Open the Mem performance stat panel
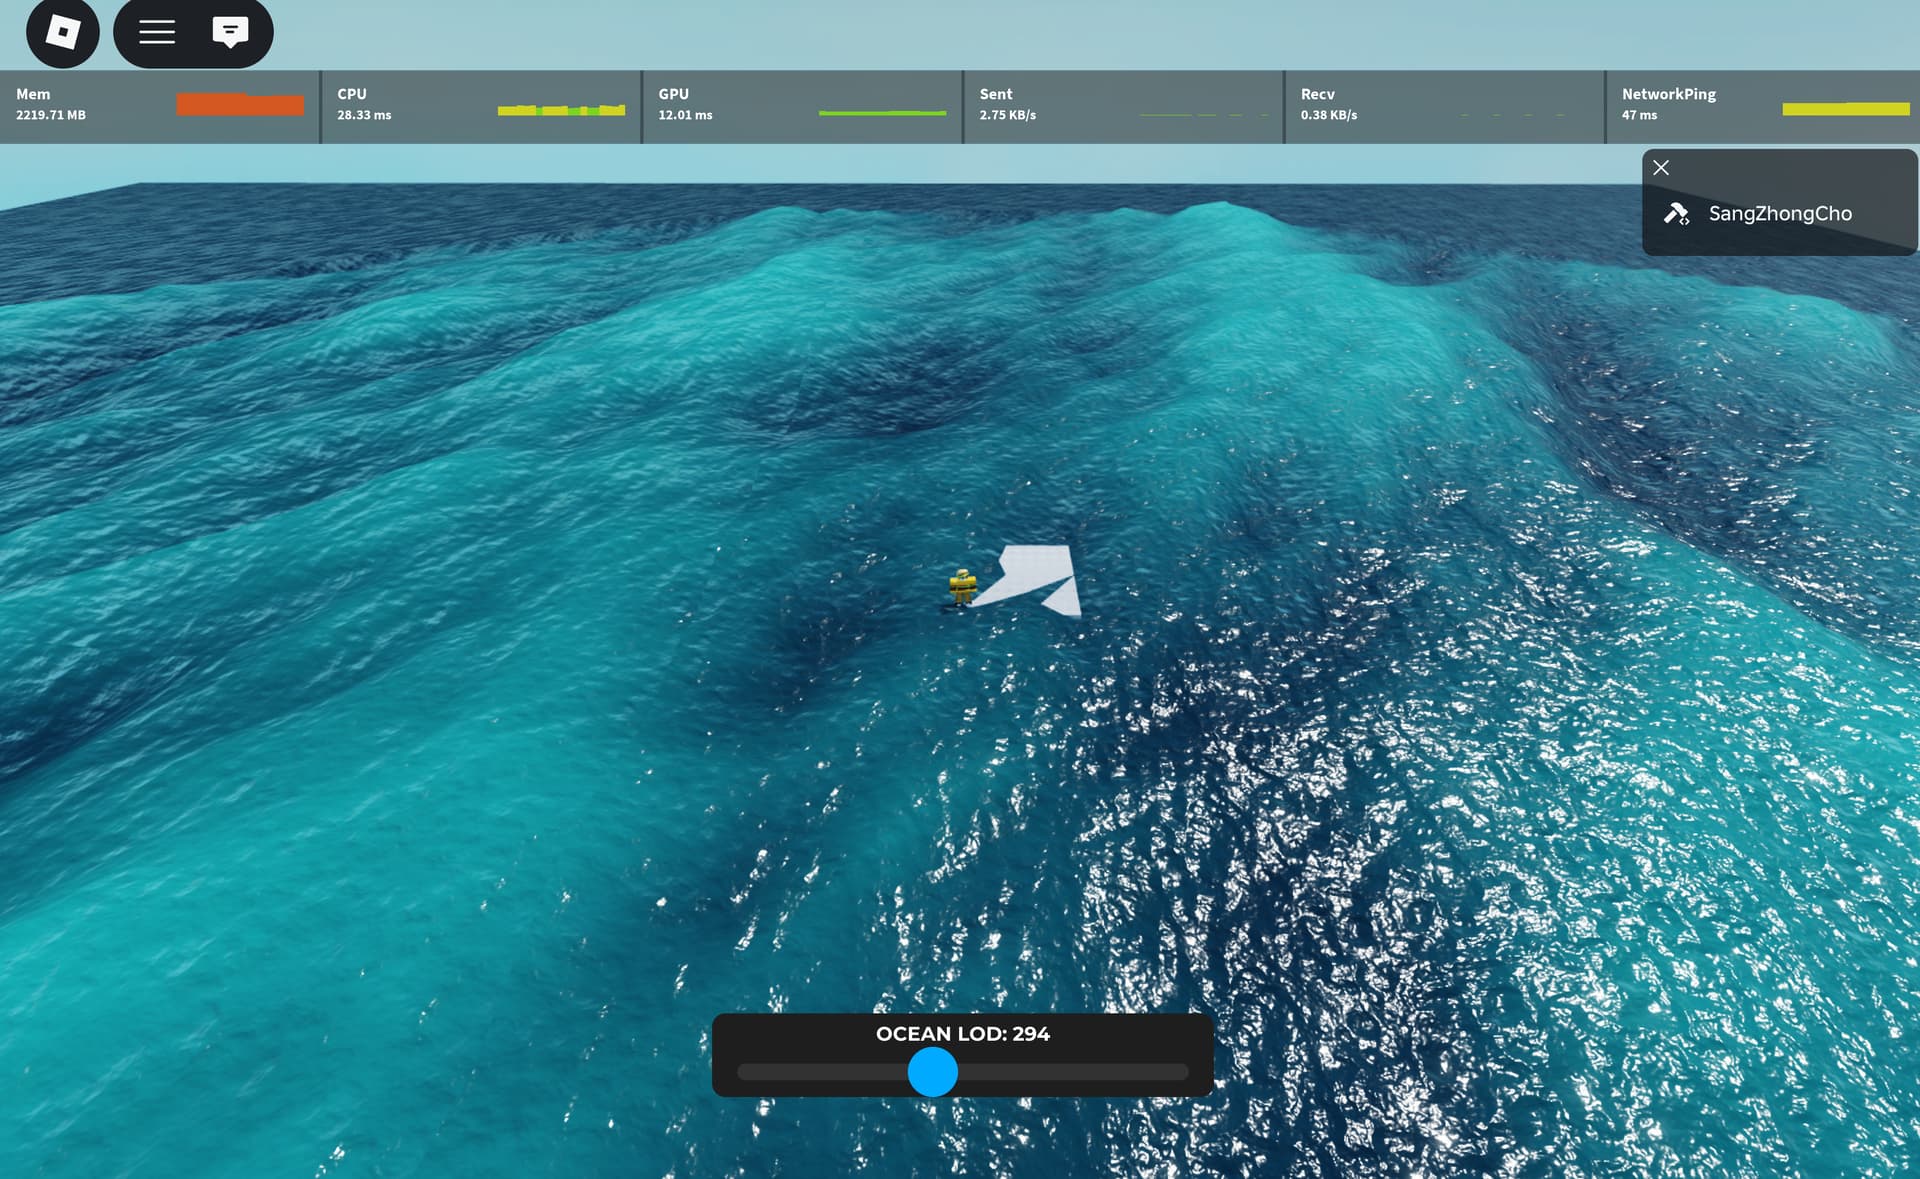 [159, 106]
